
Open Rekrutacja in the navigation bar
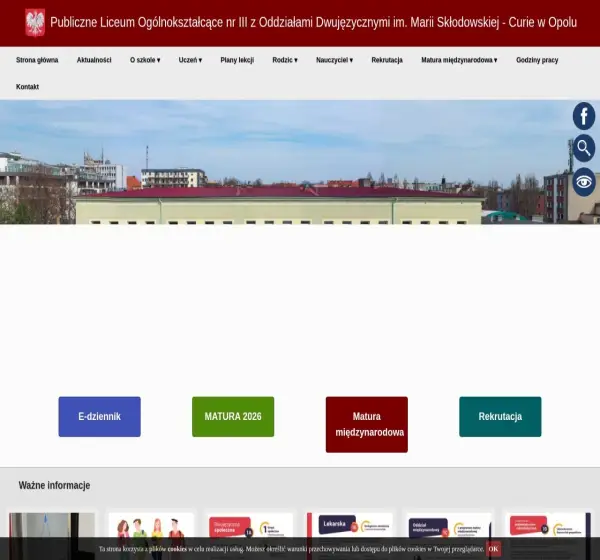click(x=387, y=60)
